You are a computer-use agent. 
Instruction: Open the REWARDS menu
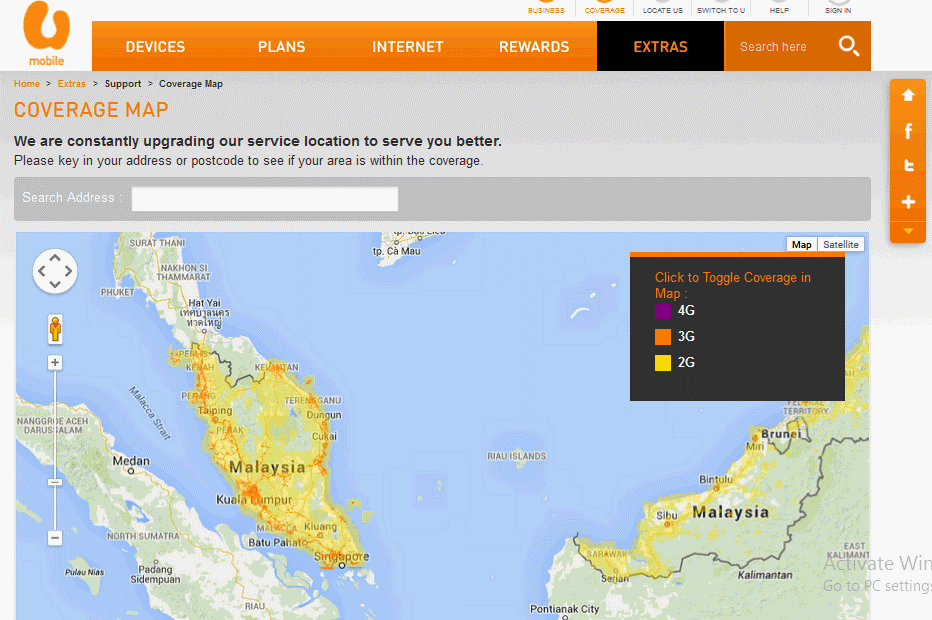pos(534,46)
